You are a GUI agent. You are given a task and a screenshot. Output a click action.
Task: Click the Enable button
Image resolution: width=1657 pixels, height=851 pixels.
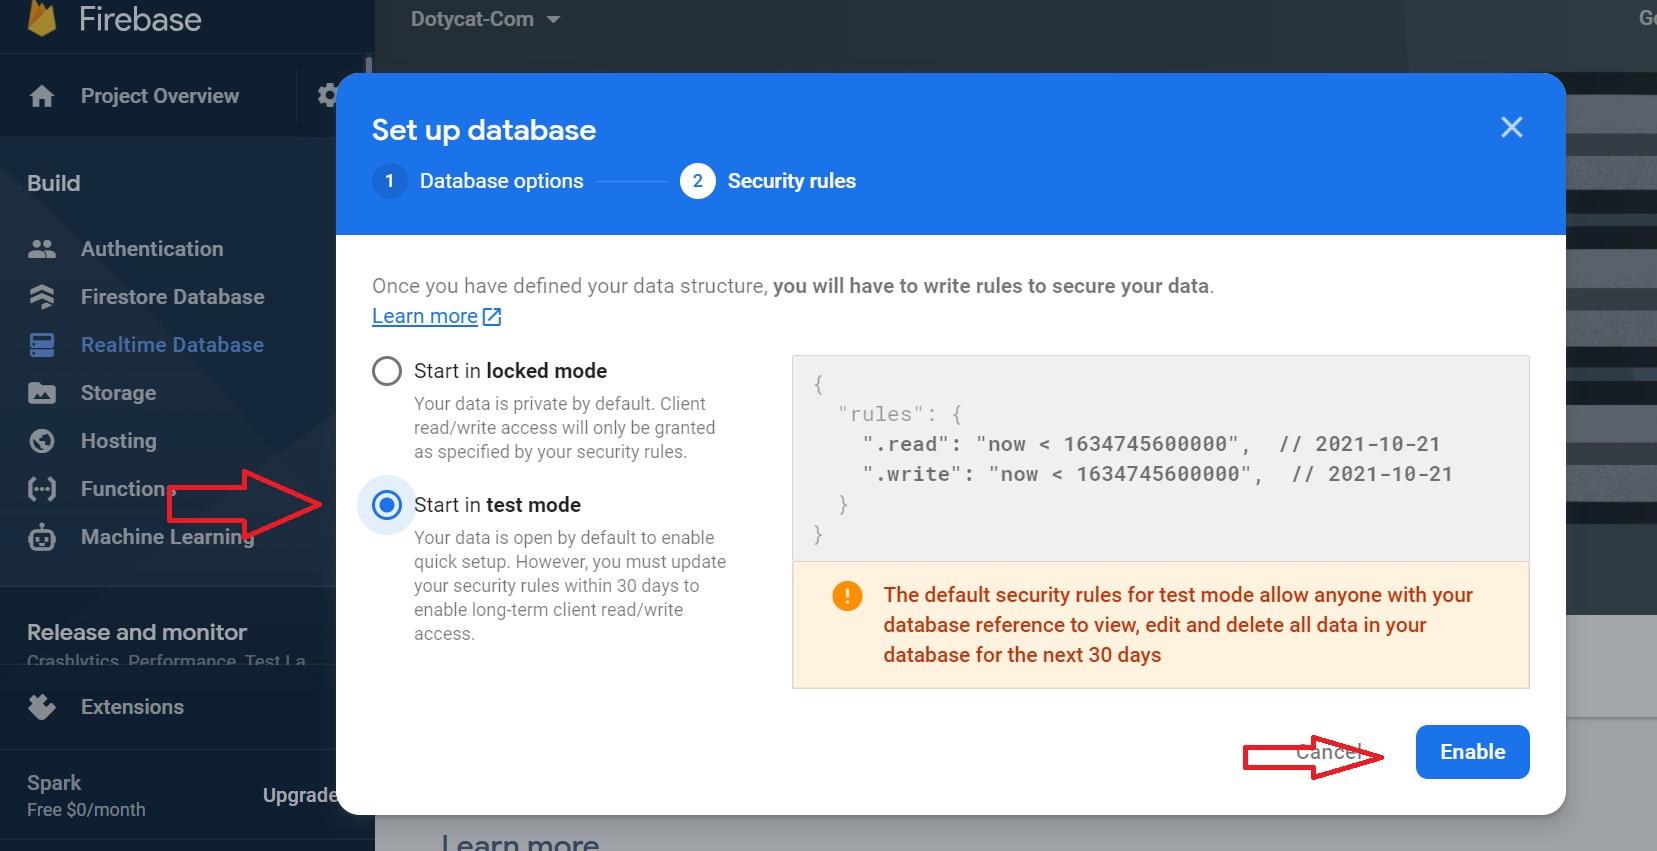point(1472,752)
